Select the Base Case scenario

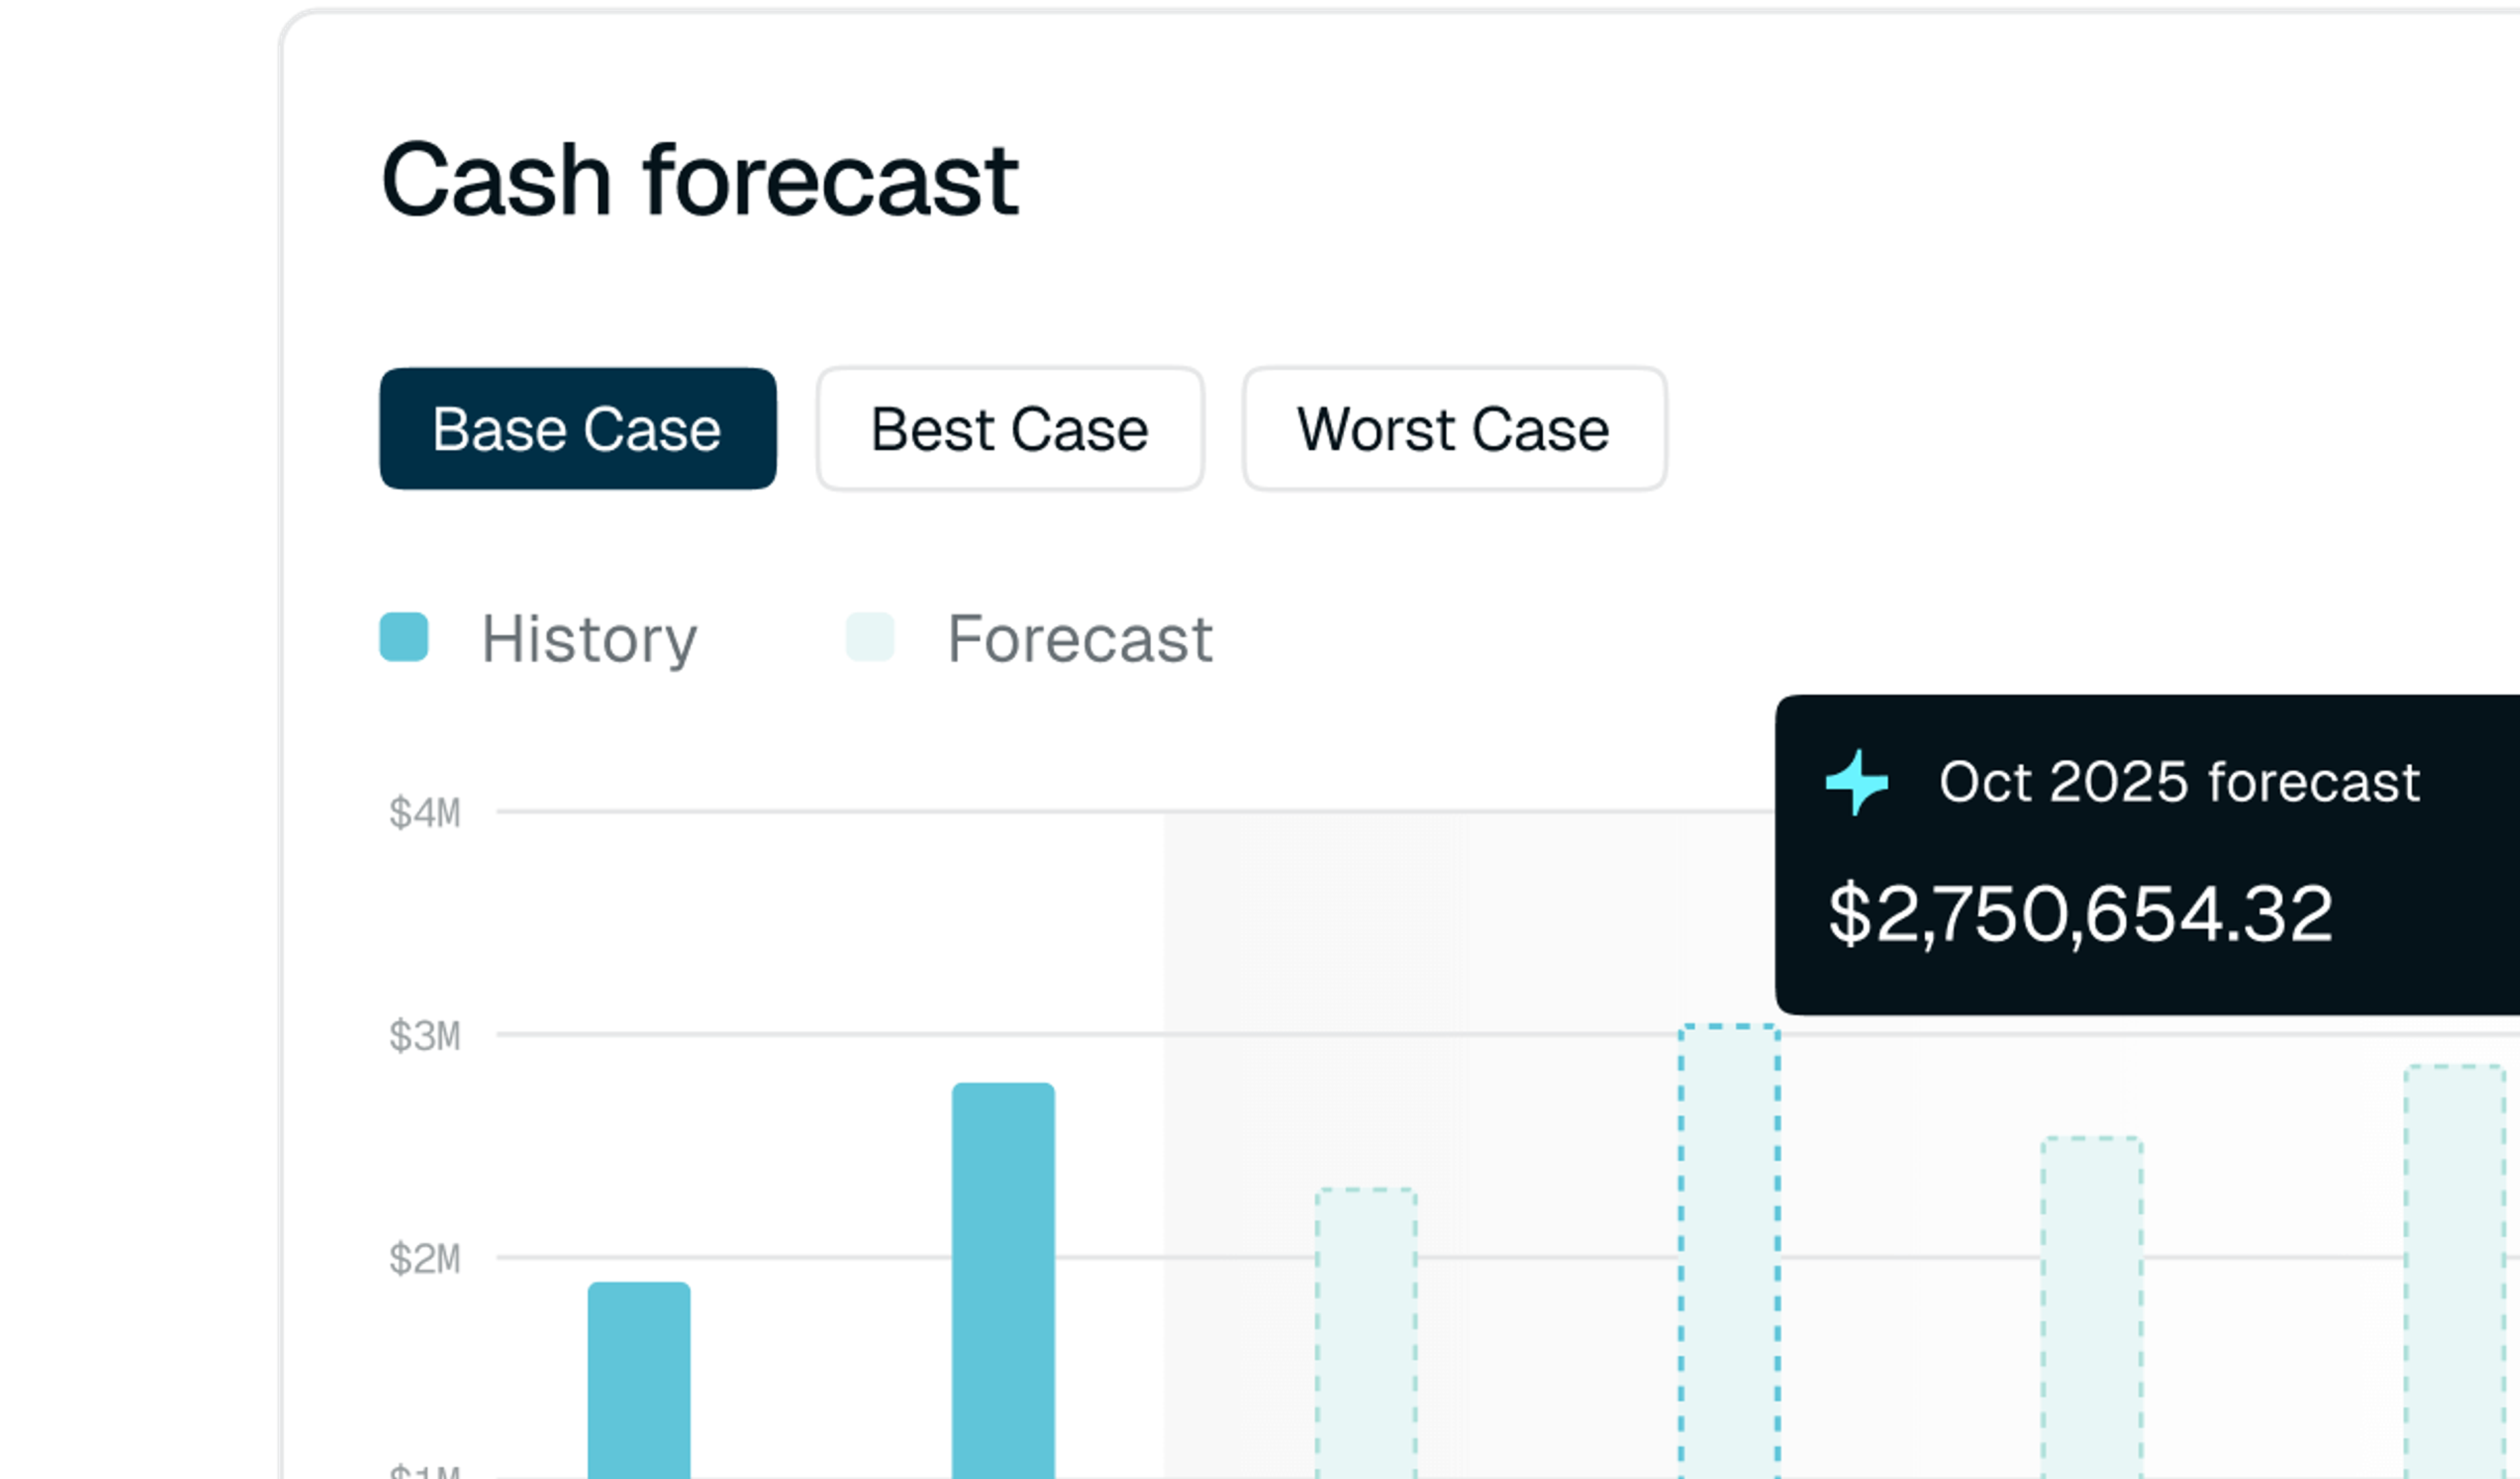pyautogui.click(x=578, y=429)
